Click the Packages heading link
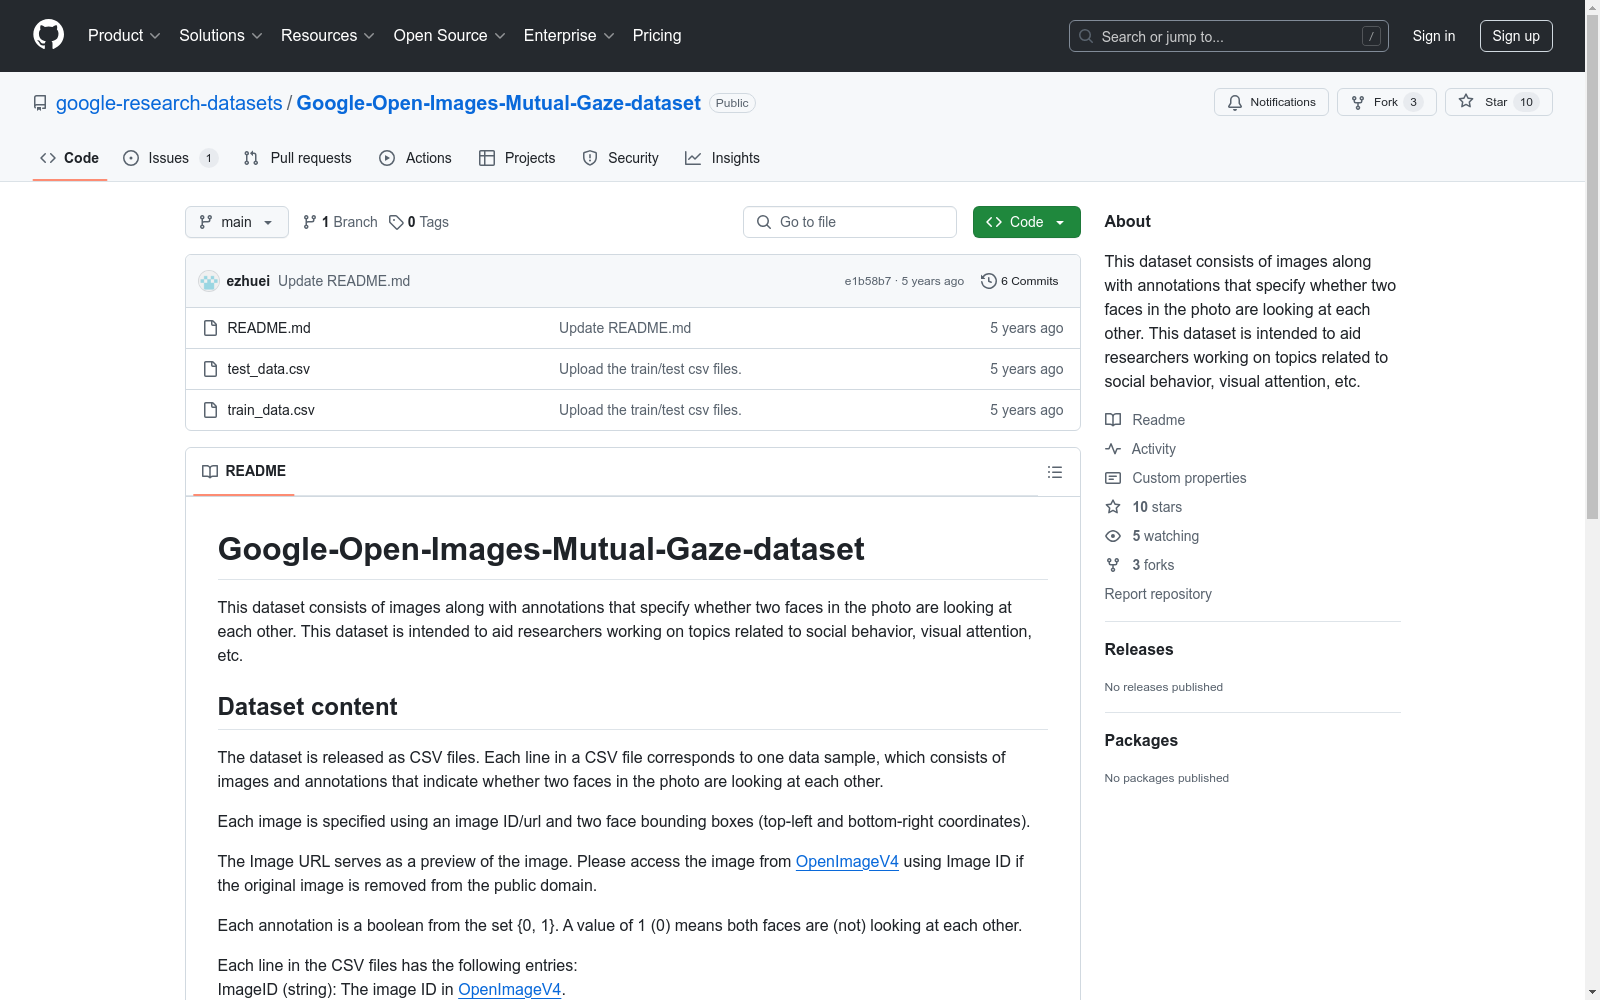Image resolution: width=1600 pixels, height=1000 pixels. (1141, 740)
